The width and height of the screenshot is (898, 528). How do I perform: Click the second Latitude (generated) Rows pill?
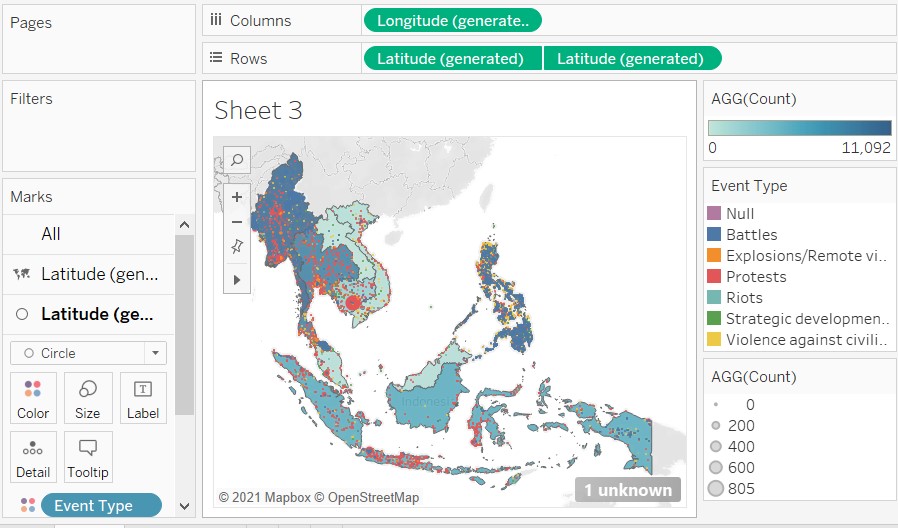point(631,59)
